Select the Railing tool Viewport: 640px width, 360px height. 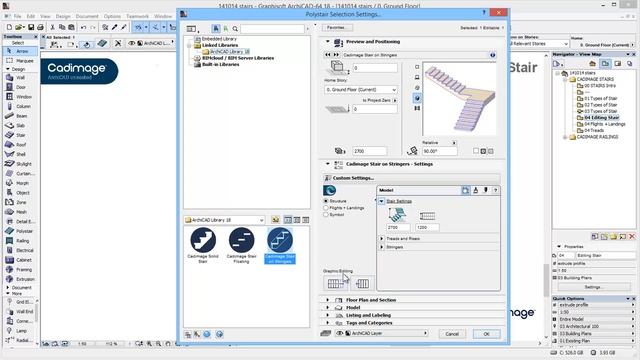[20, 241]
